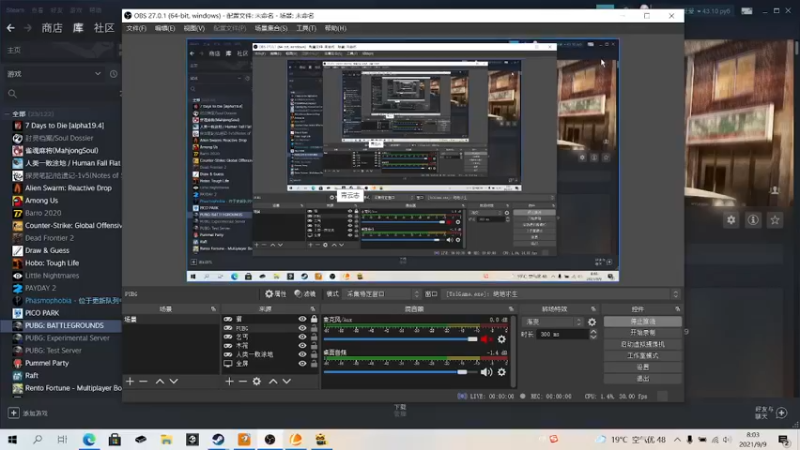Open game info icon in Steam game page
Viewport: 800px width, 450px height.
[753, 220]
